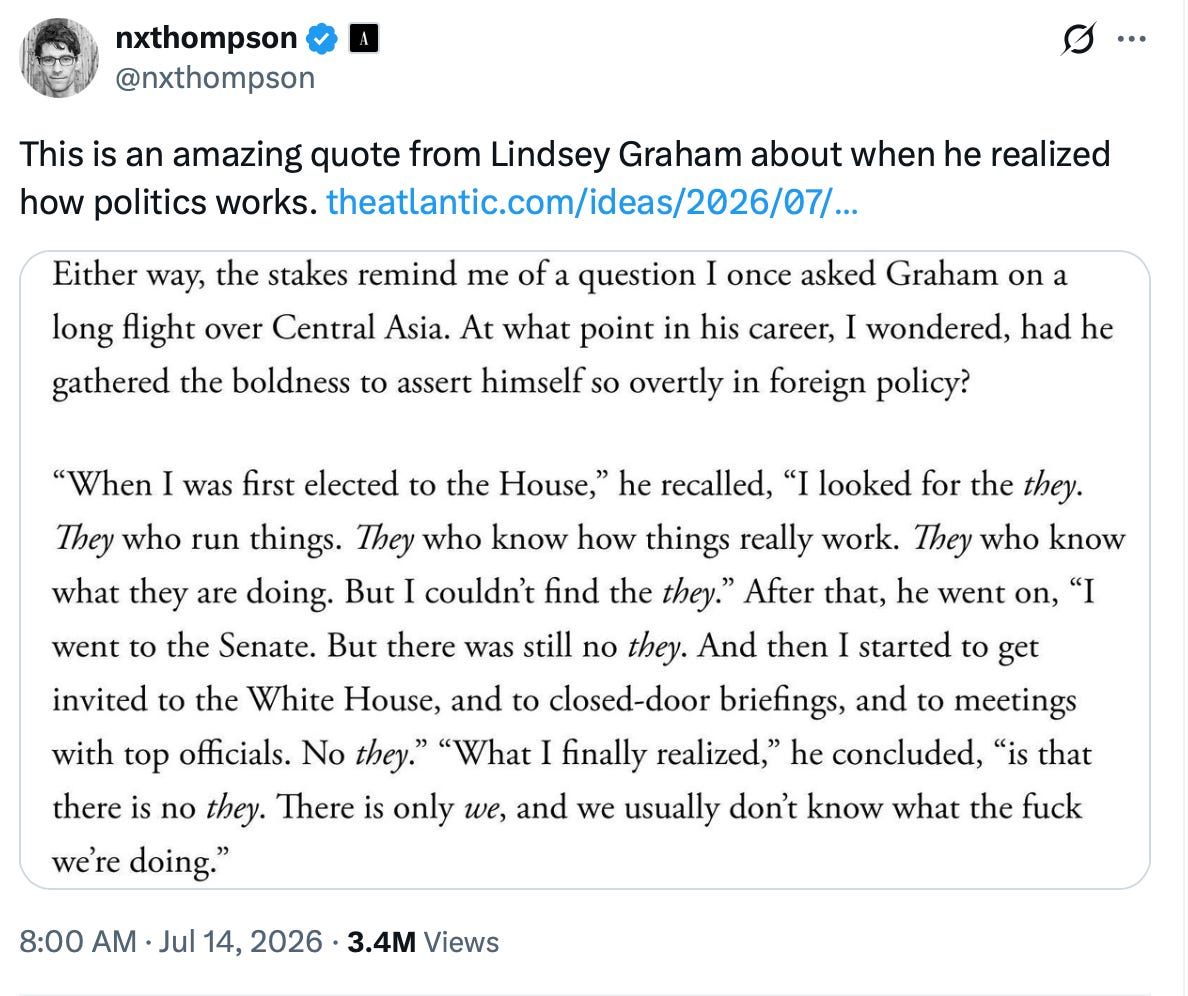Click the phrase 'closed-door briefings' in the excerpt
1188x996 pixels.
coord(697,701)
